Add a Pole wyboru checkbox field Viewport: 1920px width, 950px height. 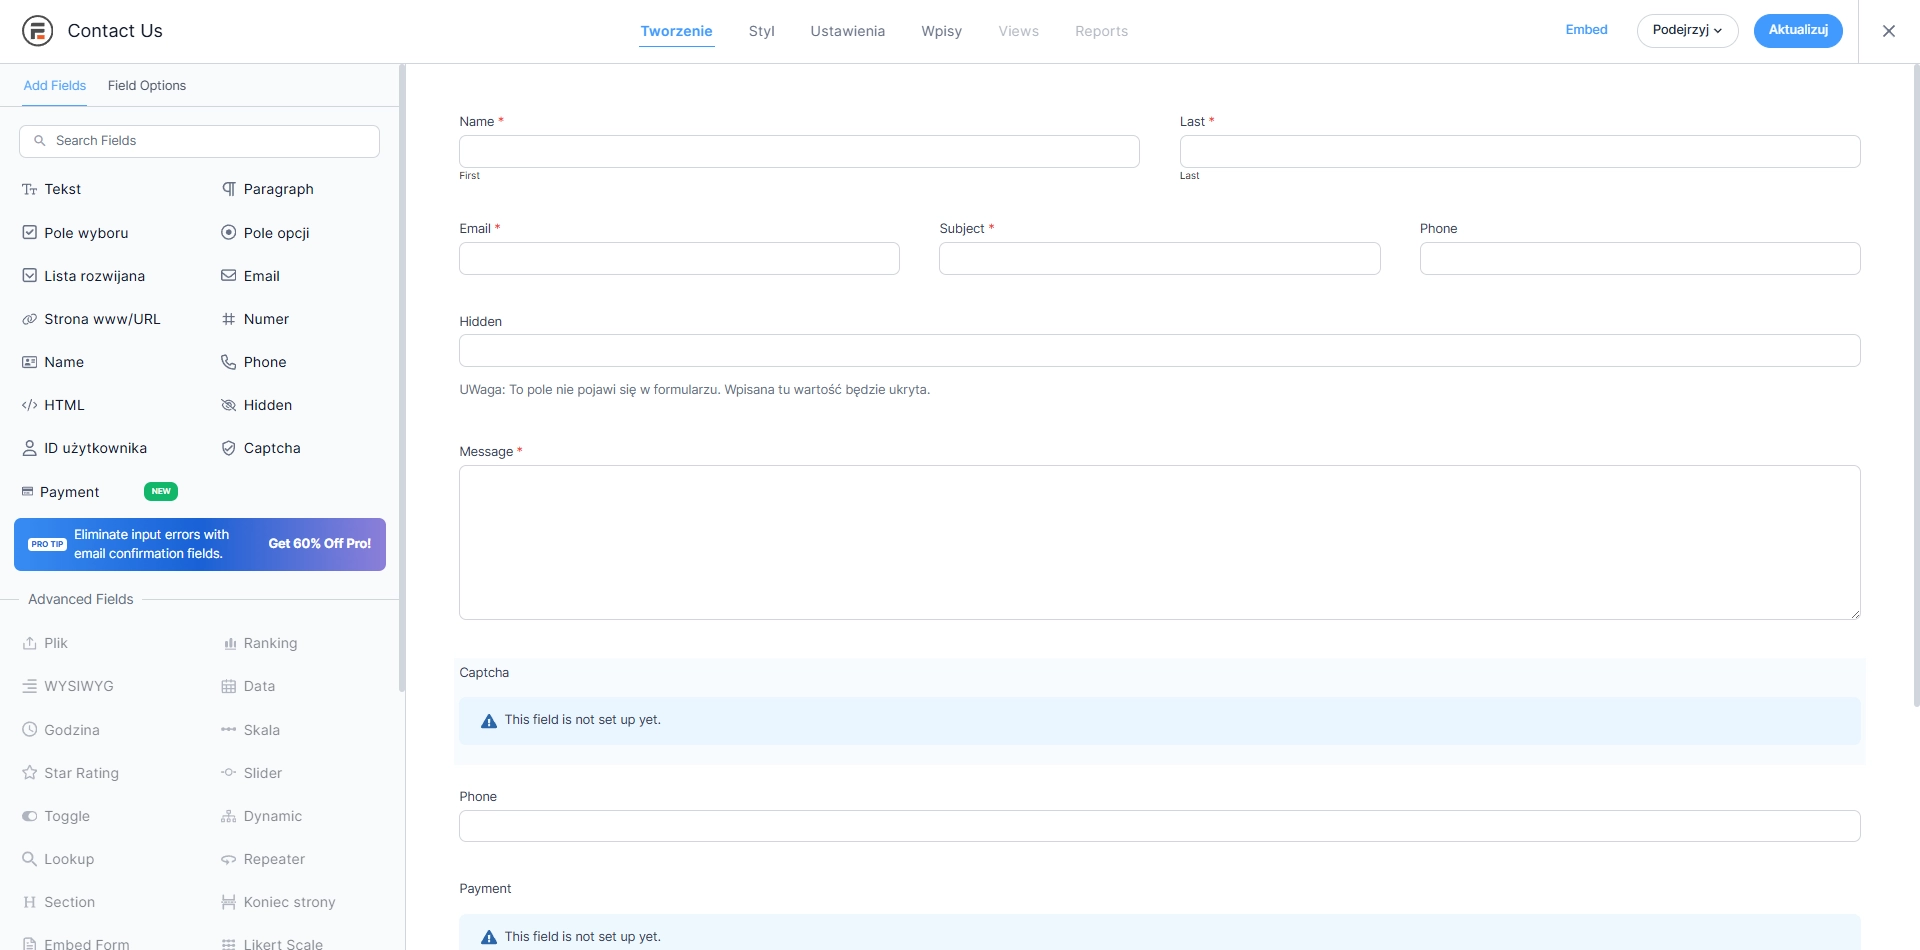[x=76, y=233]
